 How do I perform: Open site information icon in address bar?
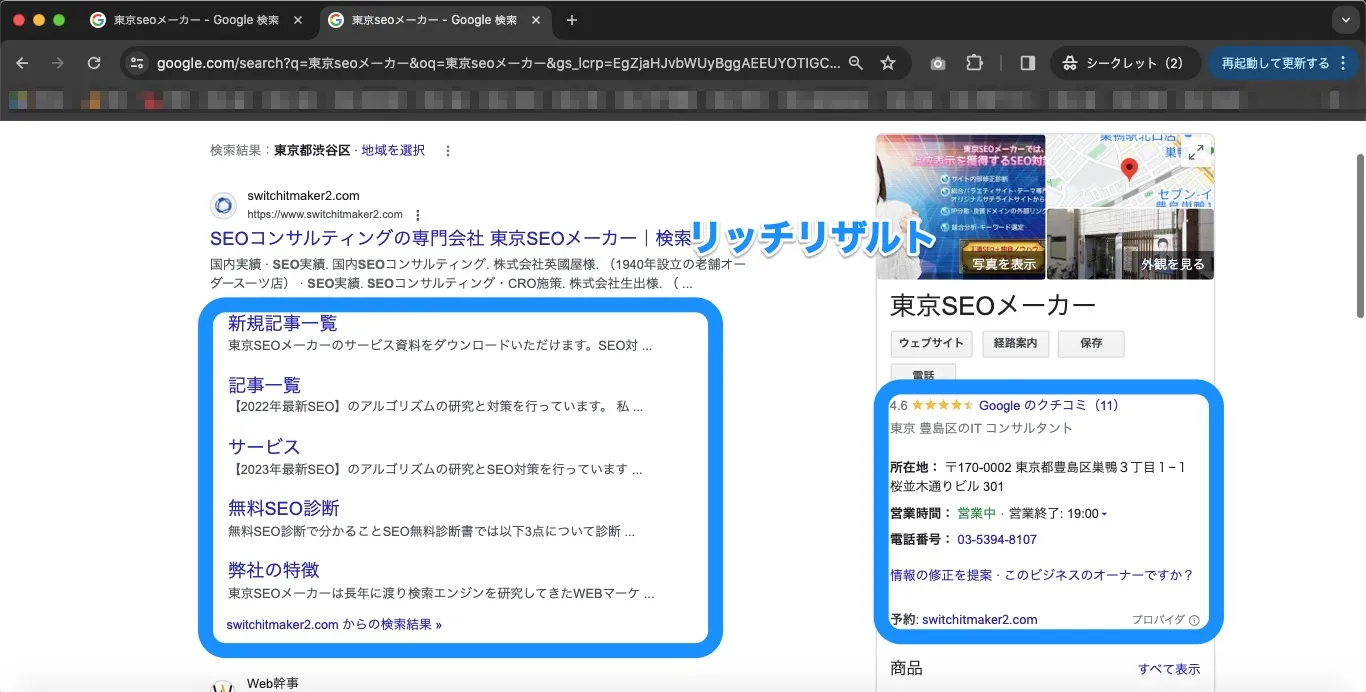click(137, 63)
